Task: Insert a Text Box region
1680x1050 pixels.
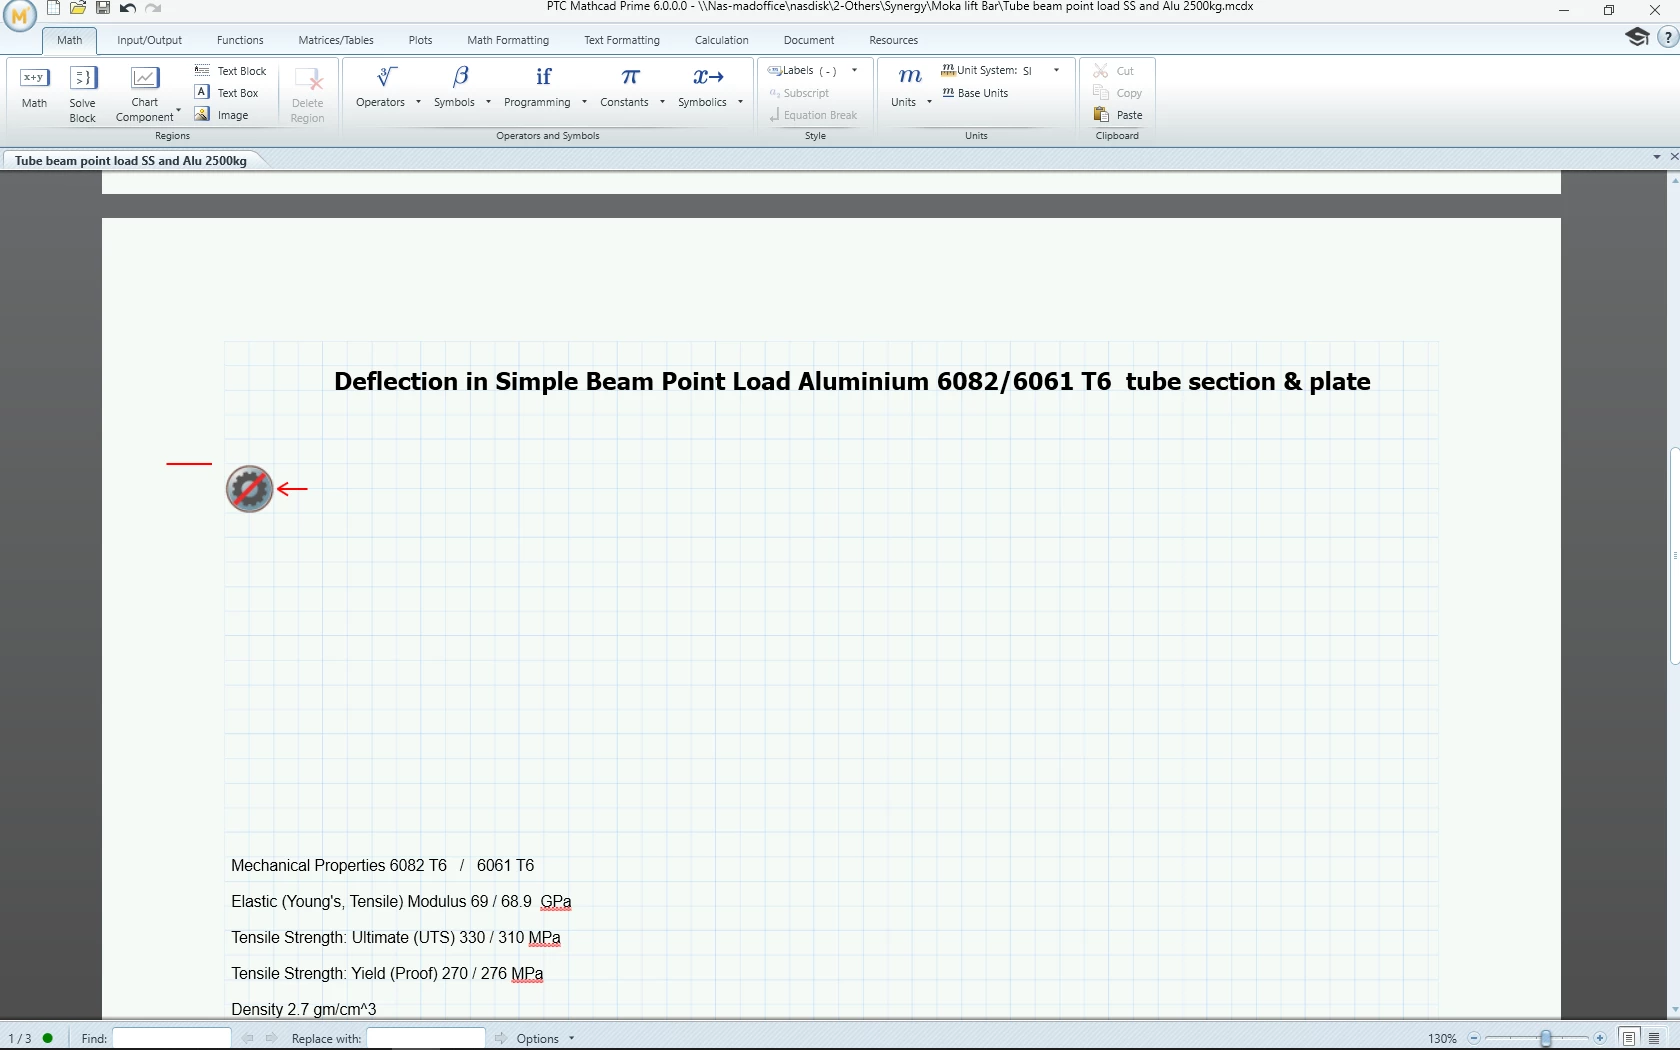Action: point(227,93)
